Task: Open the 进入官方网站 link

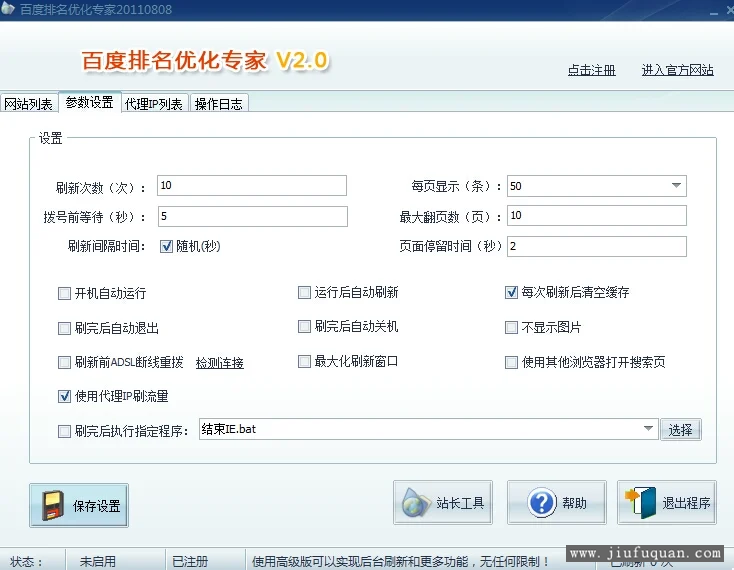Action: pyautogui.click(x=677, y=70)
